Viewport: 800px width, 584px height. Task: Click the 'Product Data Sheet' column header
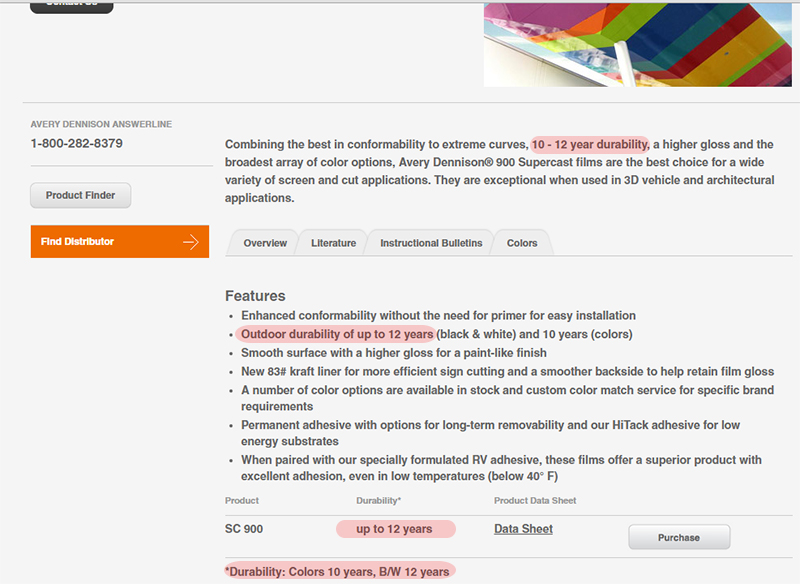point(535,500)
